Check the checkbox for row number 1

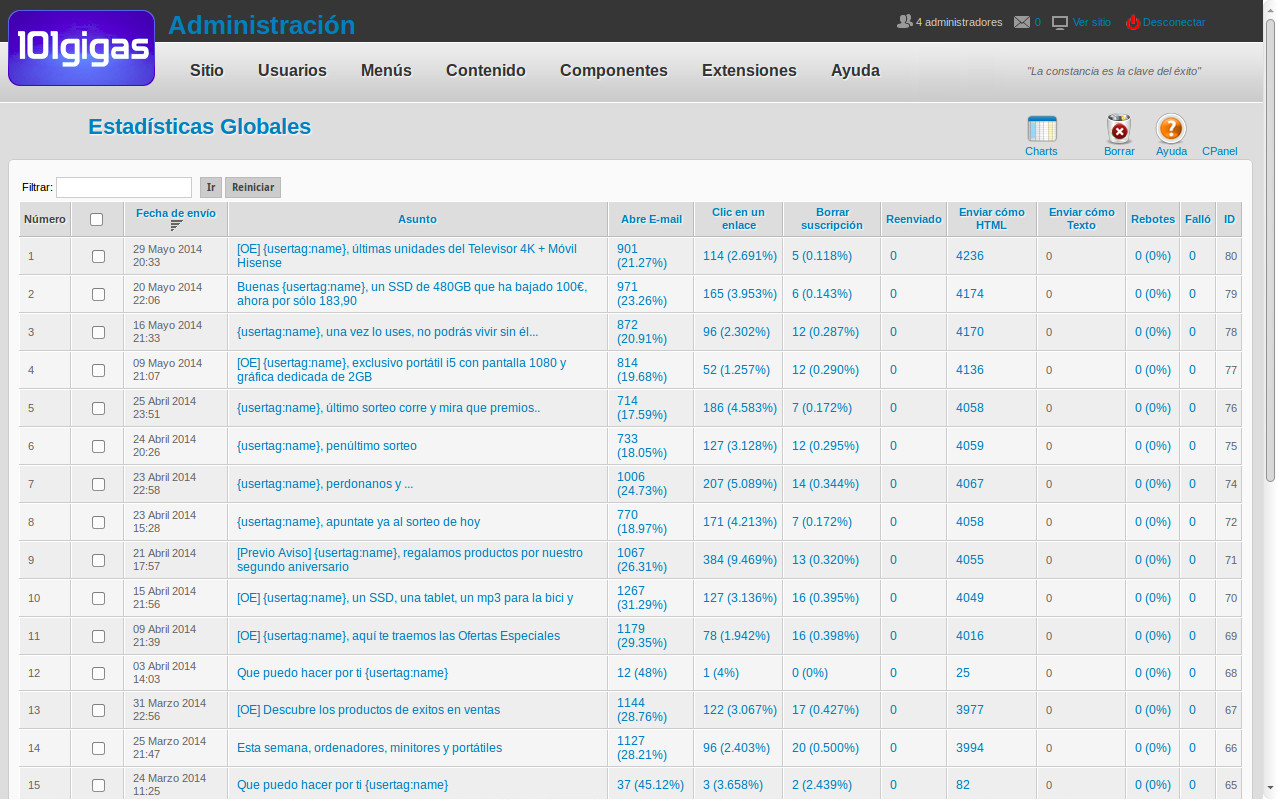pos(98,256)
